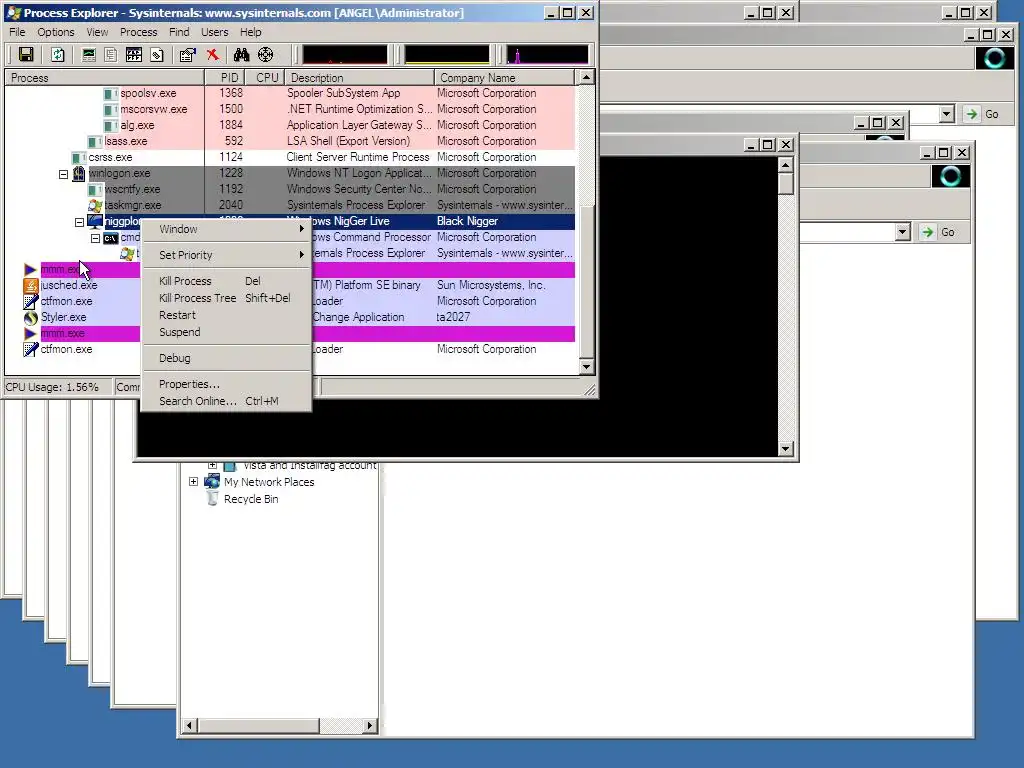Select Debug in the context menu
This screenshot has height=768, width=1024.
click(226, 358)
